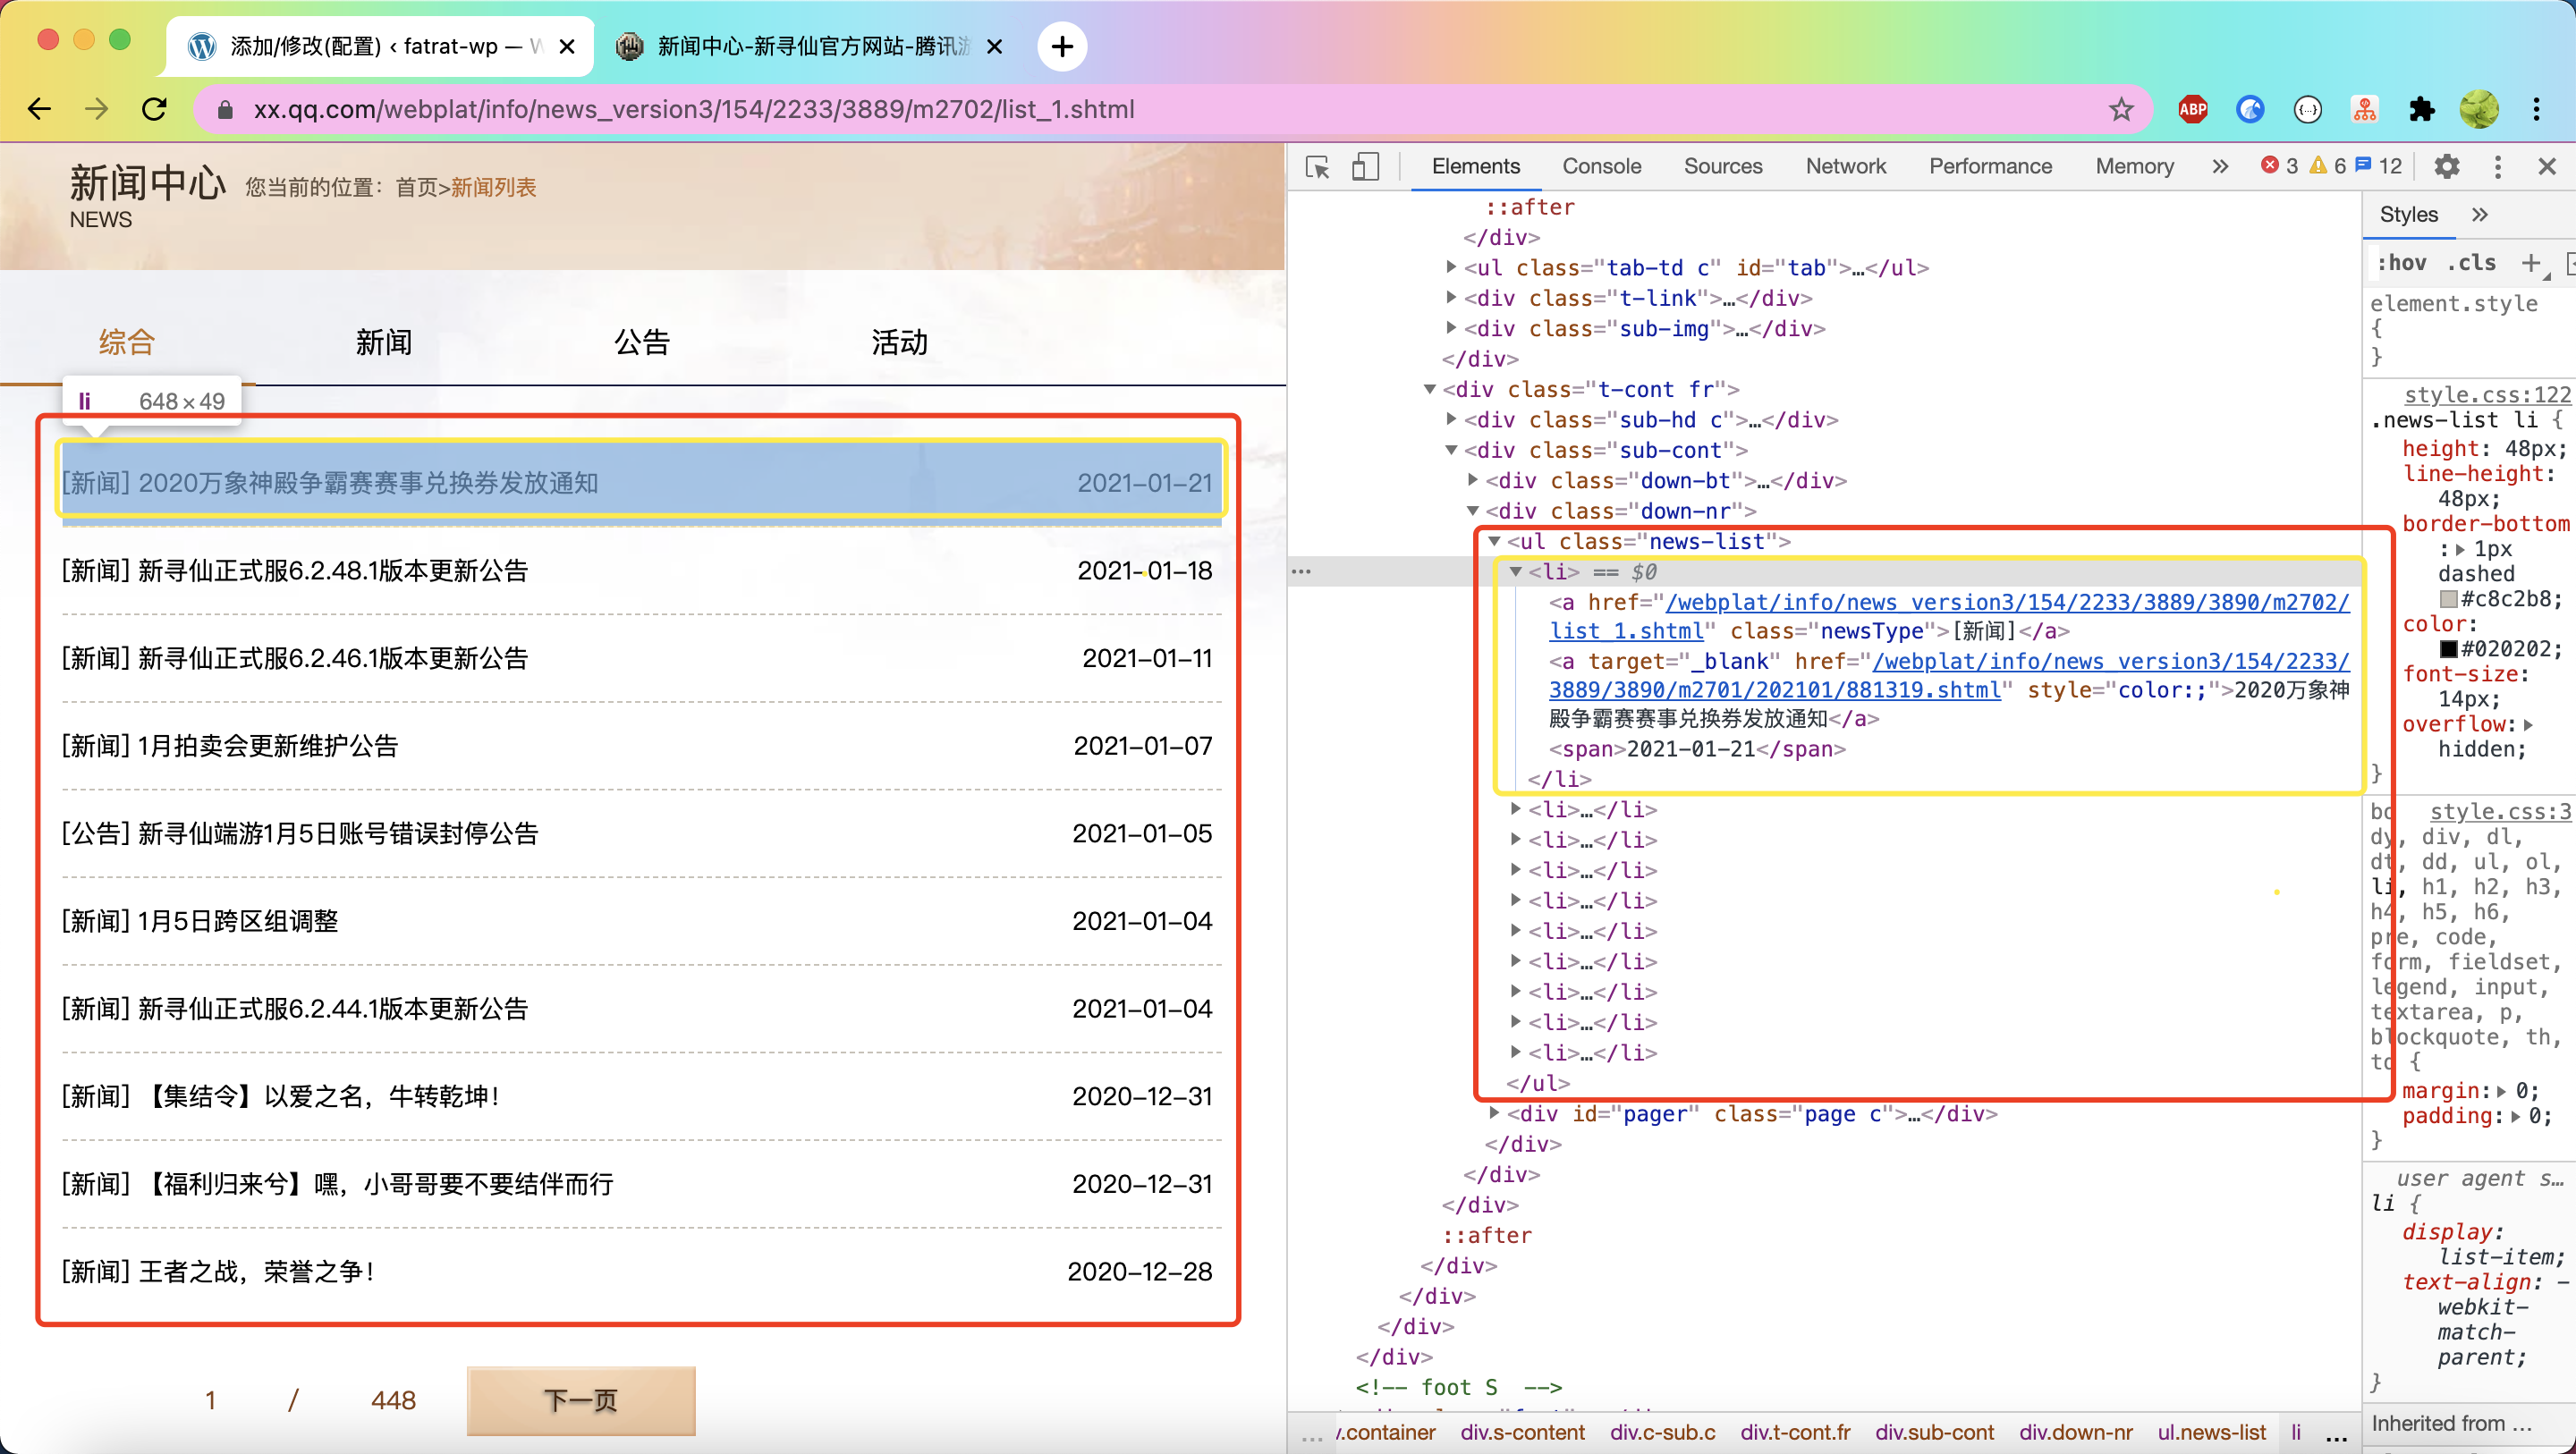Click the 下一页 next page button
The width and height of the screenshot is (2576, 1454).
[x=581, y=1400]
